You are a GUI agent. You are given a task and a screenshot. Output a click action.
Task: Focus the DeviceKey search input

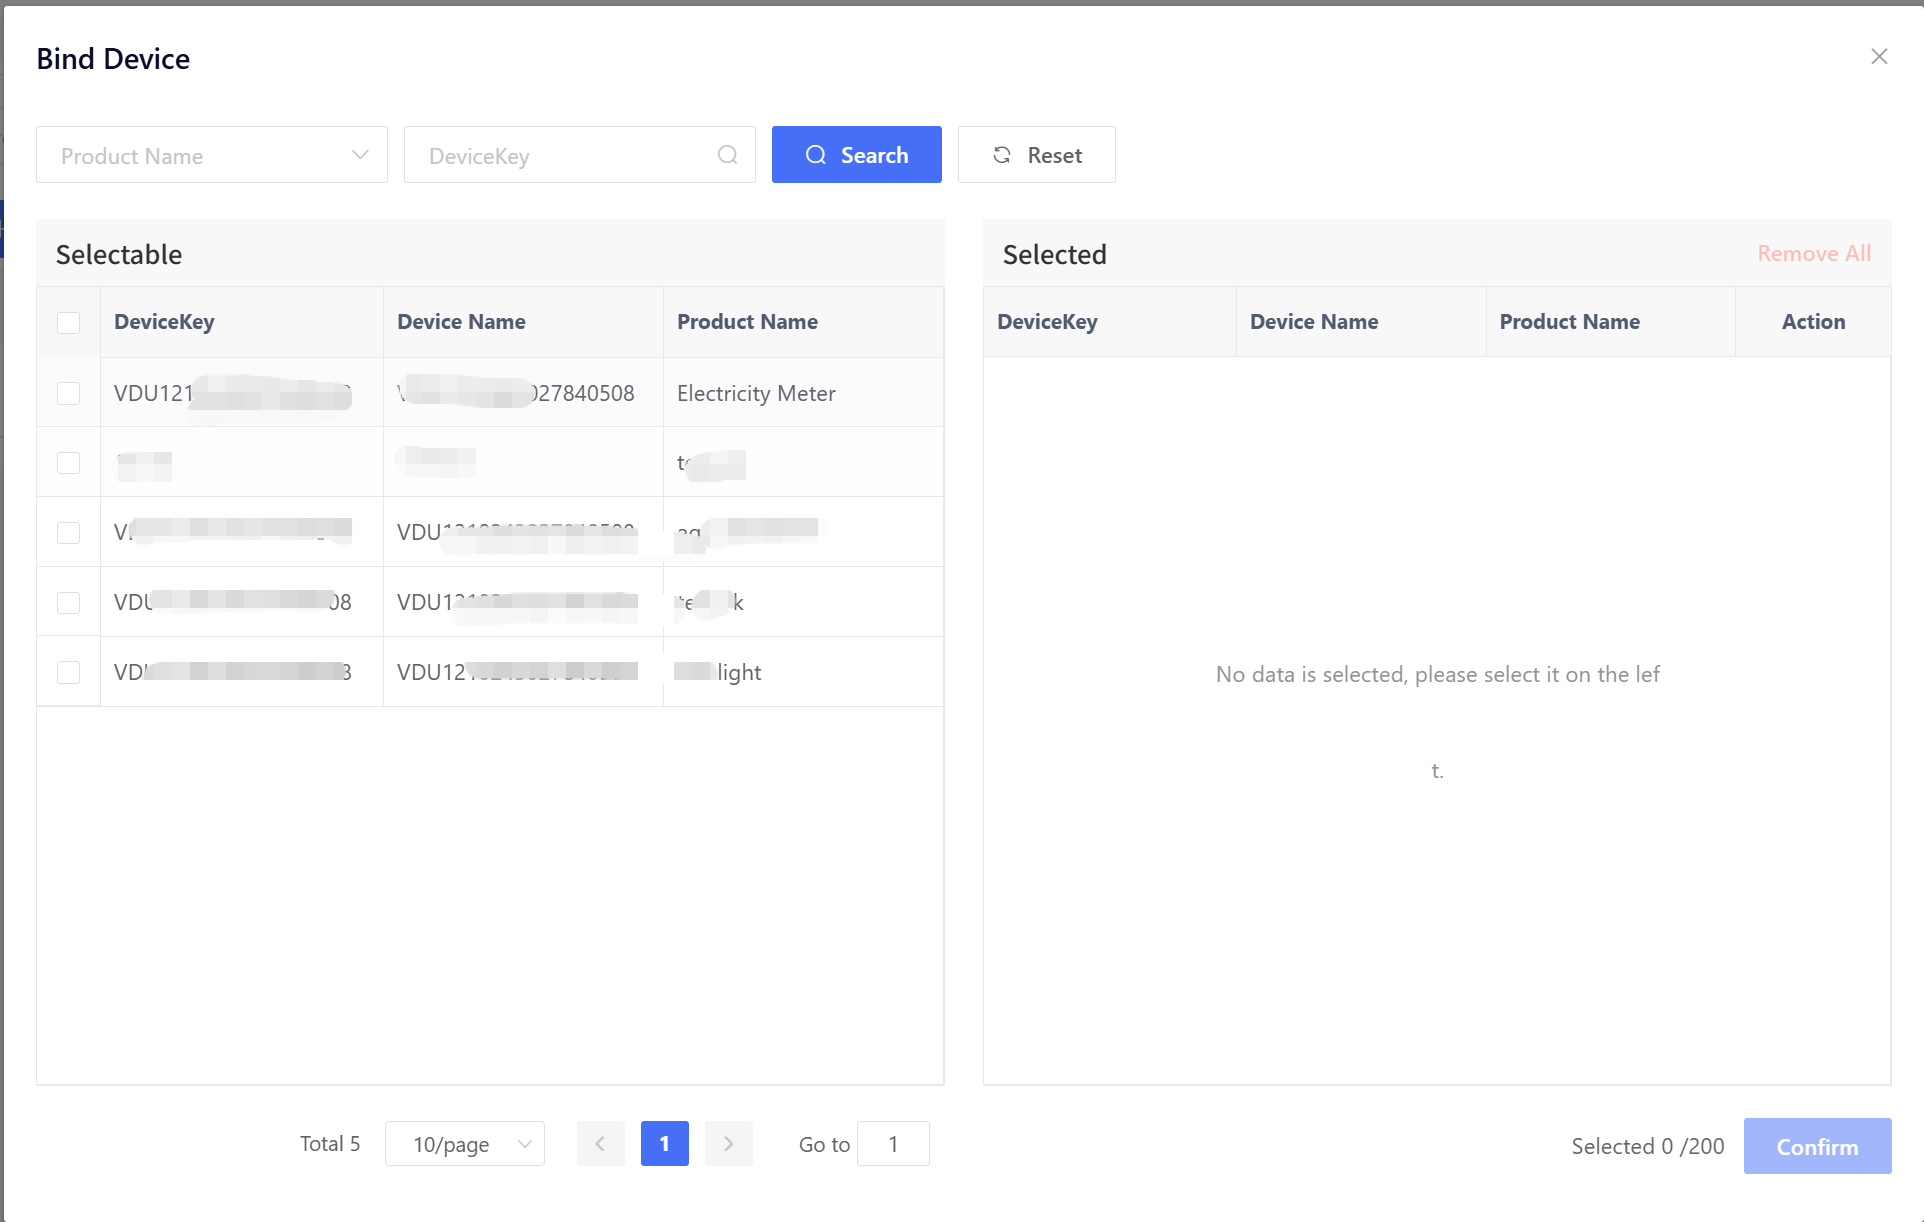point(565,155)
